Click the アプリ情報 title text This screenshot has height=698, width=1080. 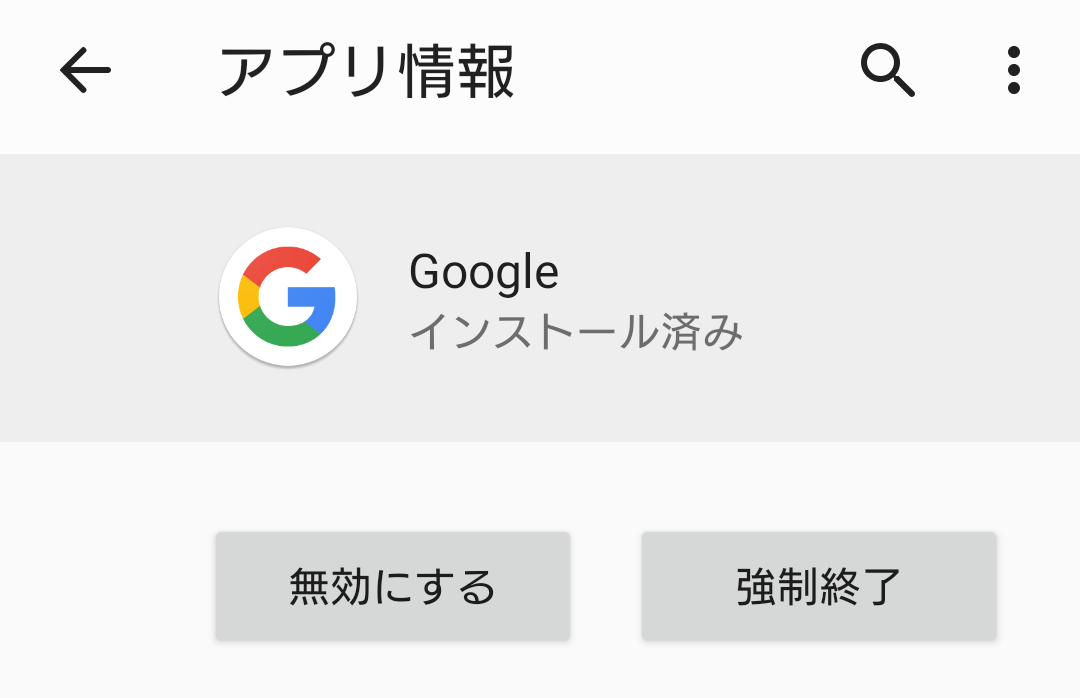click(367, 72)
